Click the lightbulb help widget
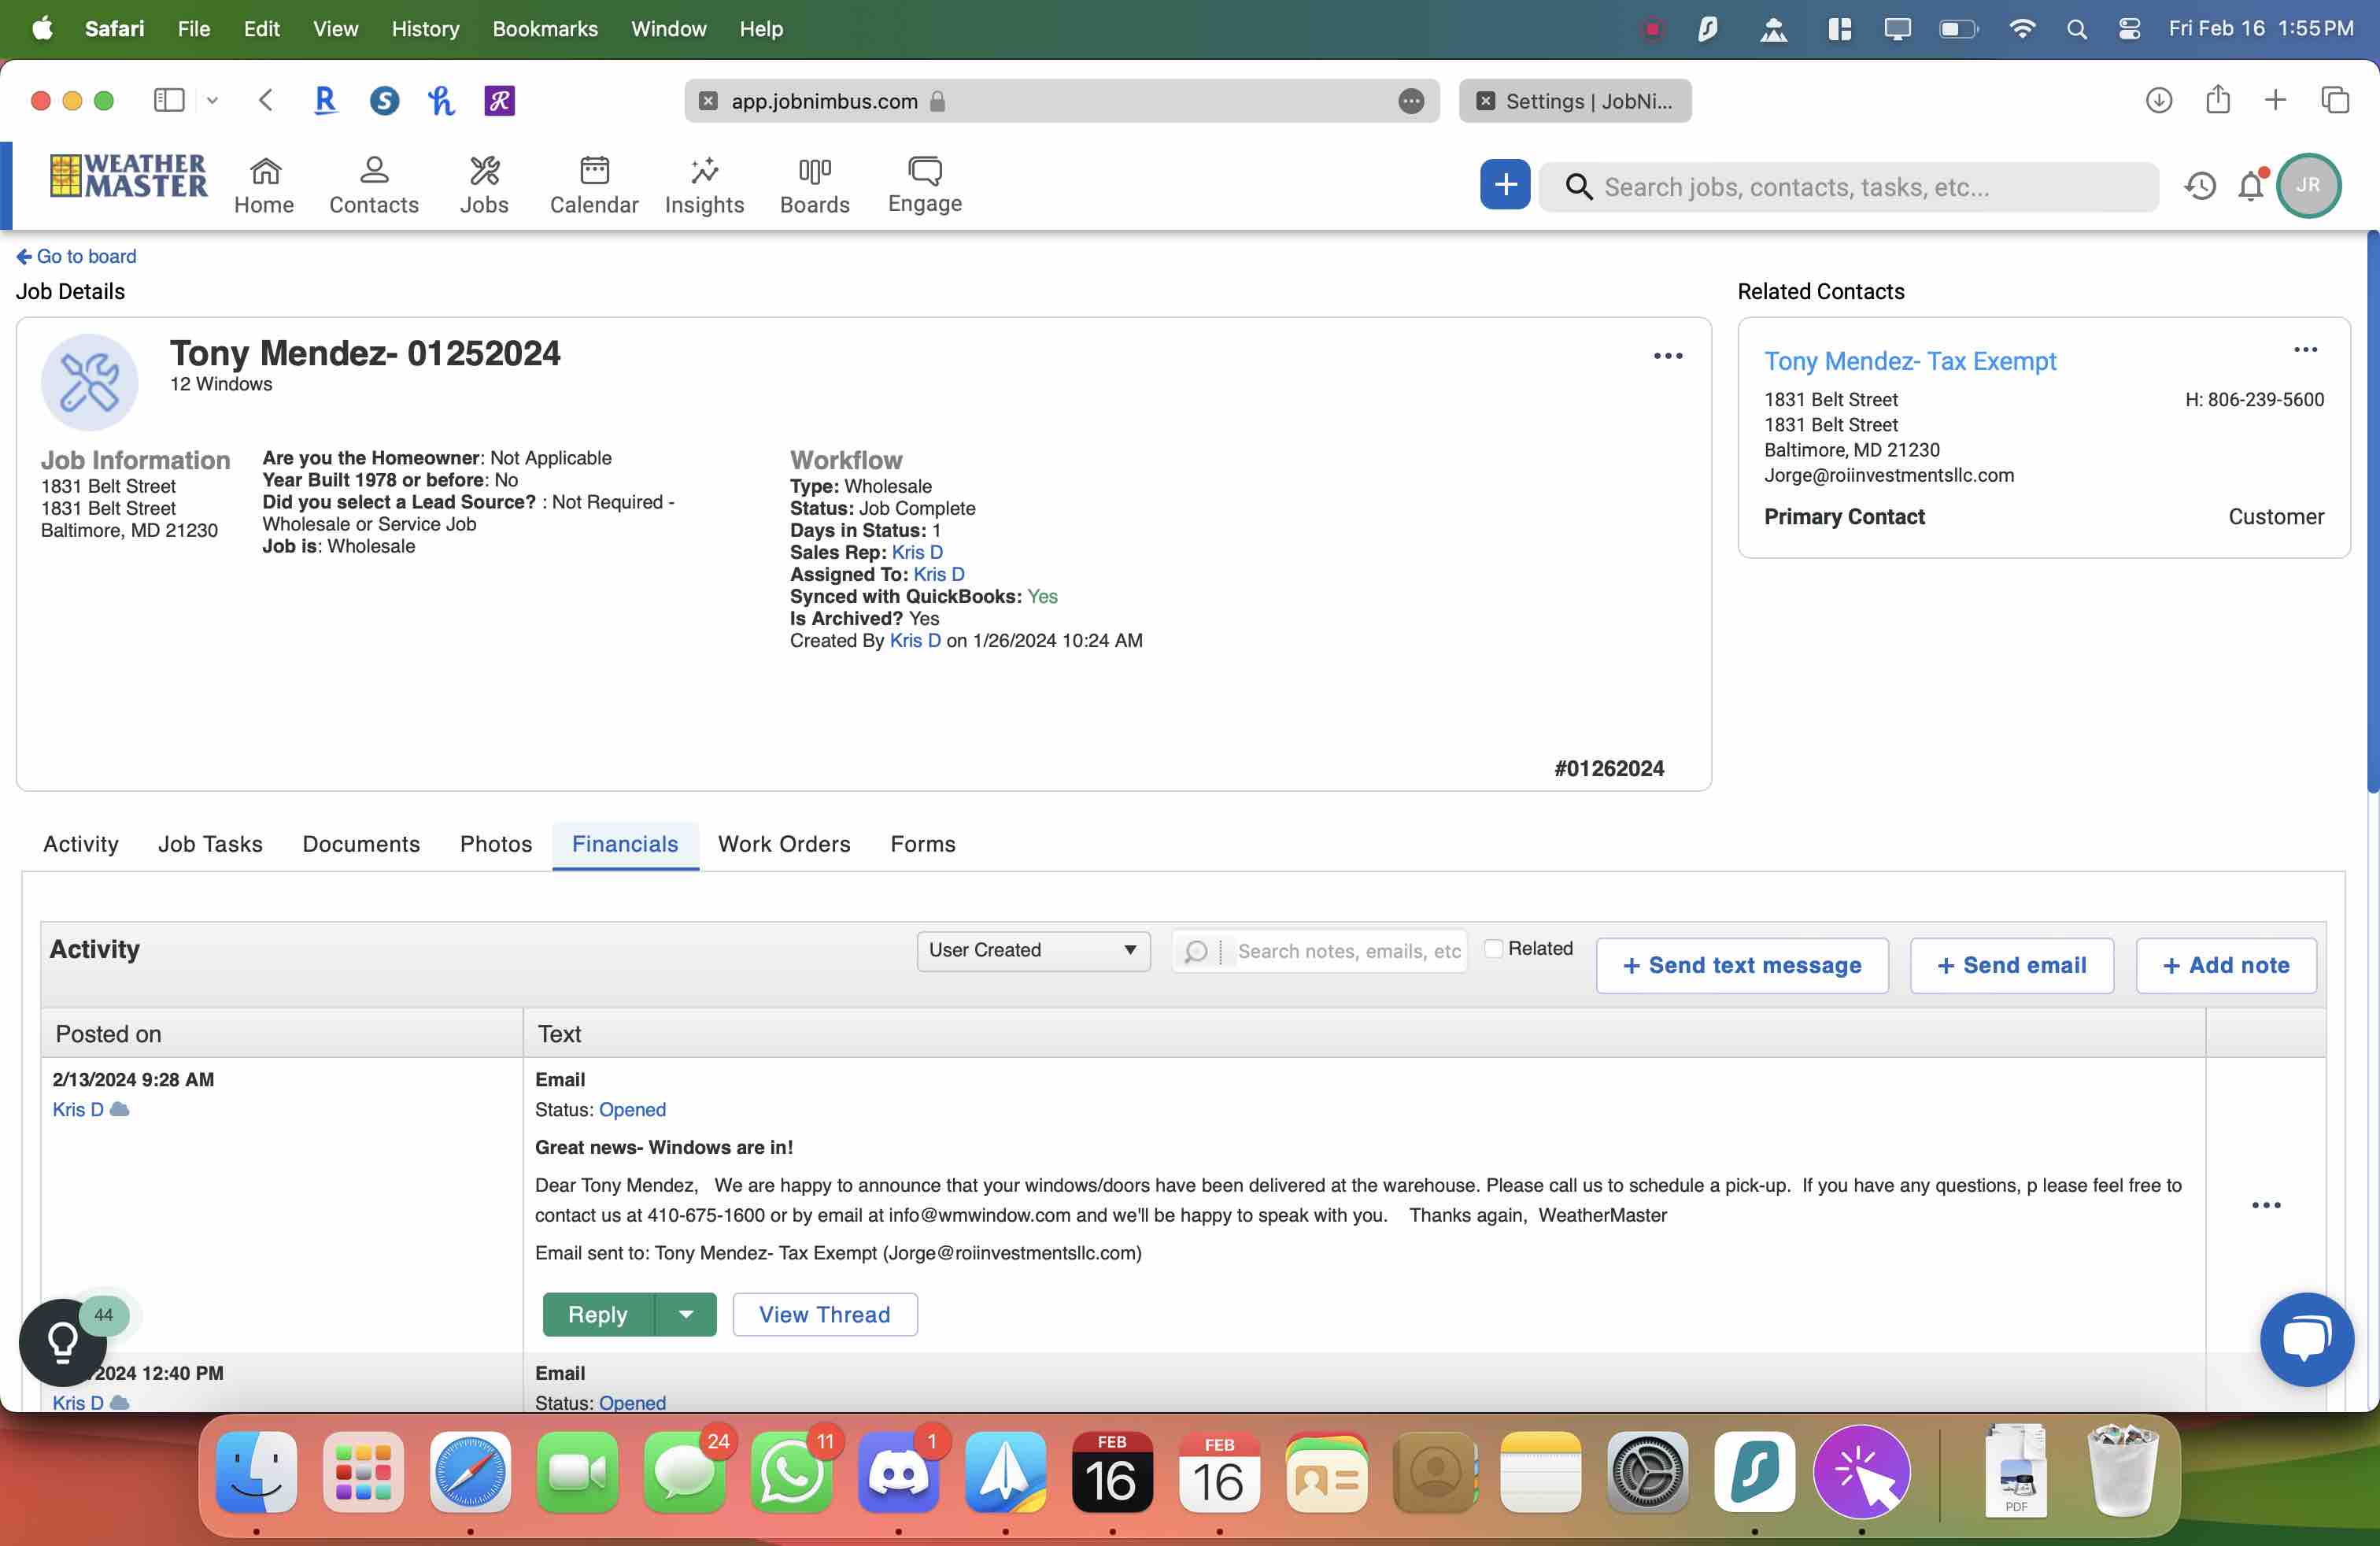Screen dimensions: 2380x1546 62,1342
